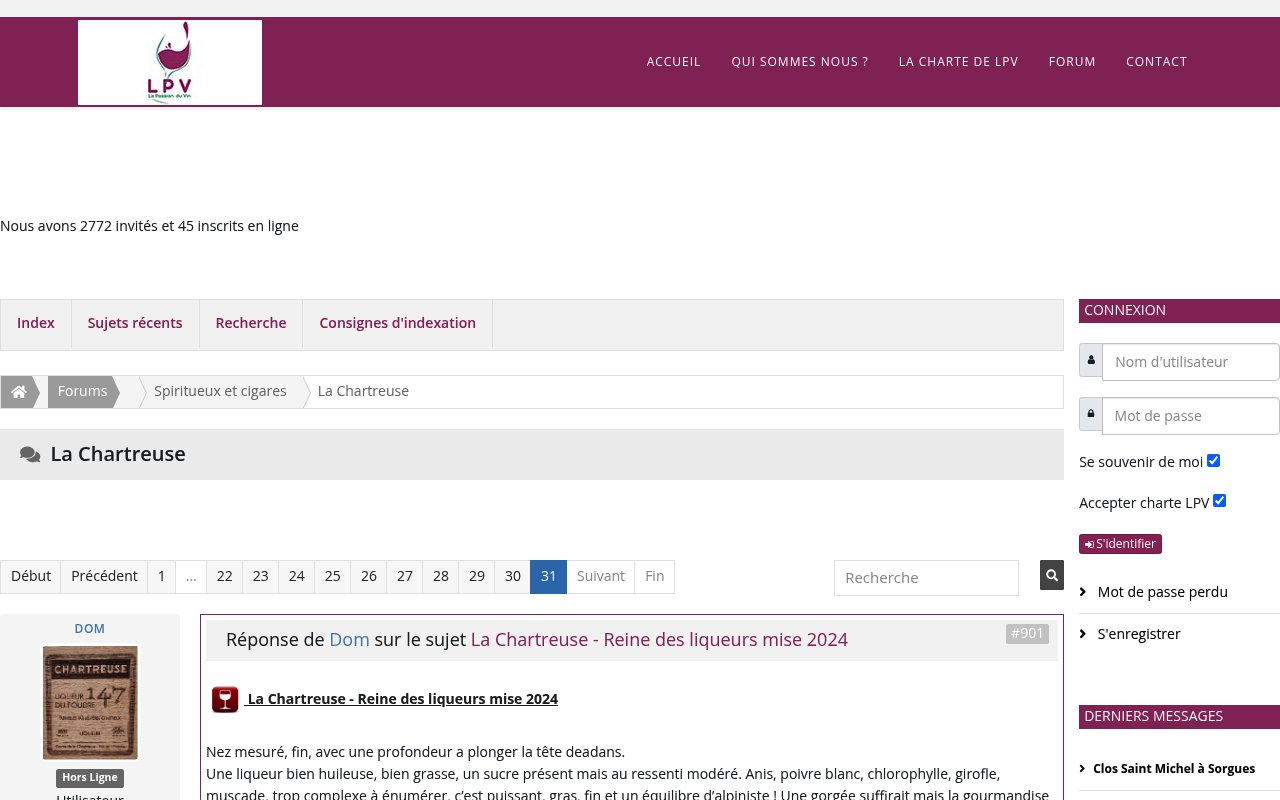Select current page 31
This screenshot has height=800, width=1280.
pos(549,576)
